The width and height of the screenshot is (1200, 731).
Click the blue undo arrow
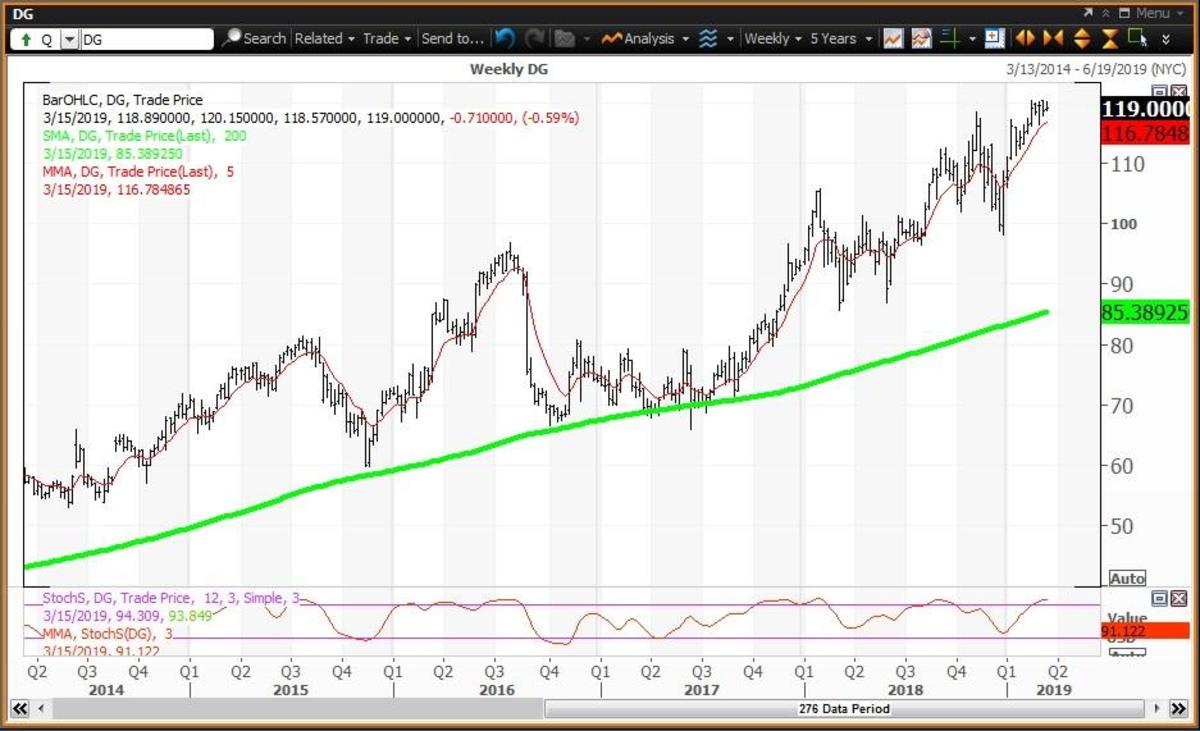point(505,39)
